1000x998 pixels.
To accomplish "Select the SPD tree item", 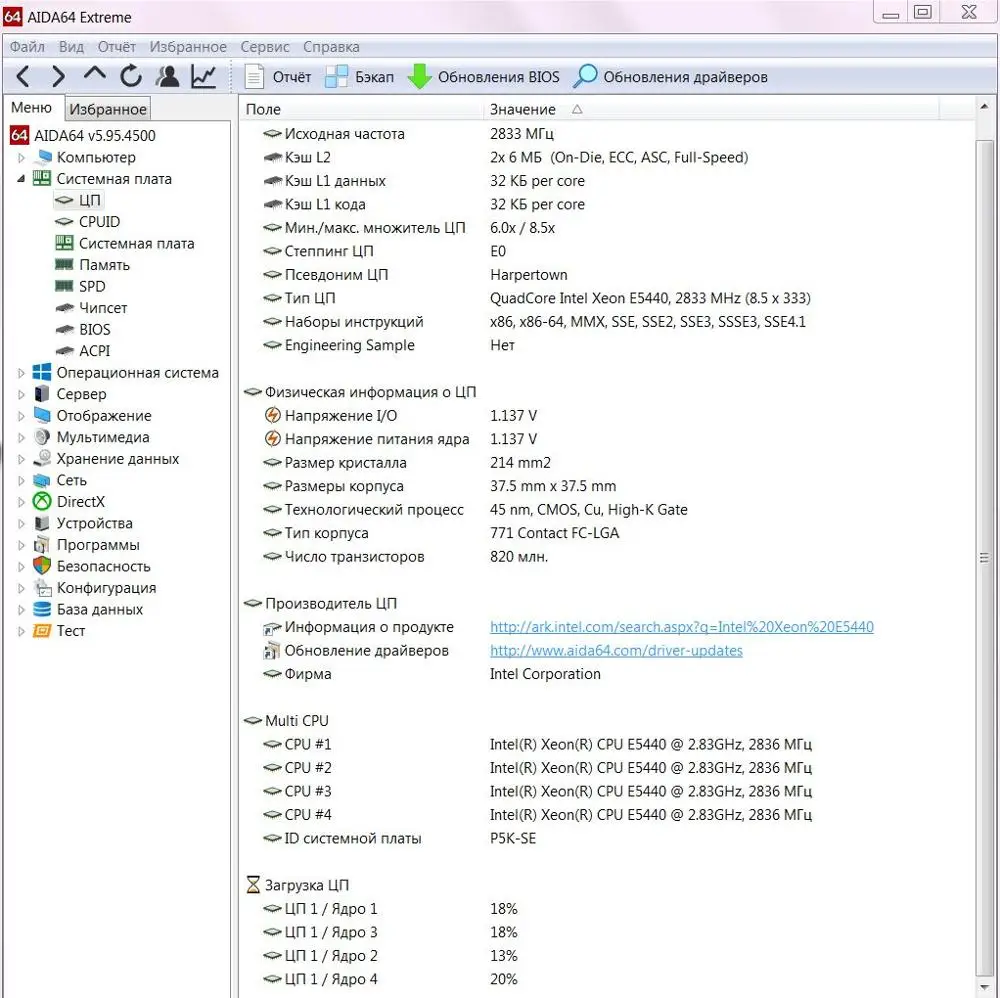I will tap(80, 286).
